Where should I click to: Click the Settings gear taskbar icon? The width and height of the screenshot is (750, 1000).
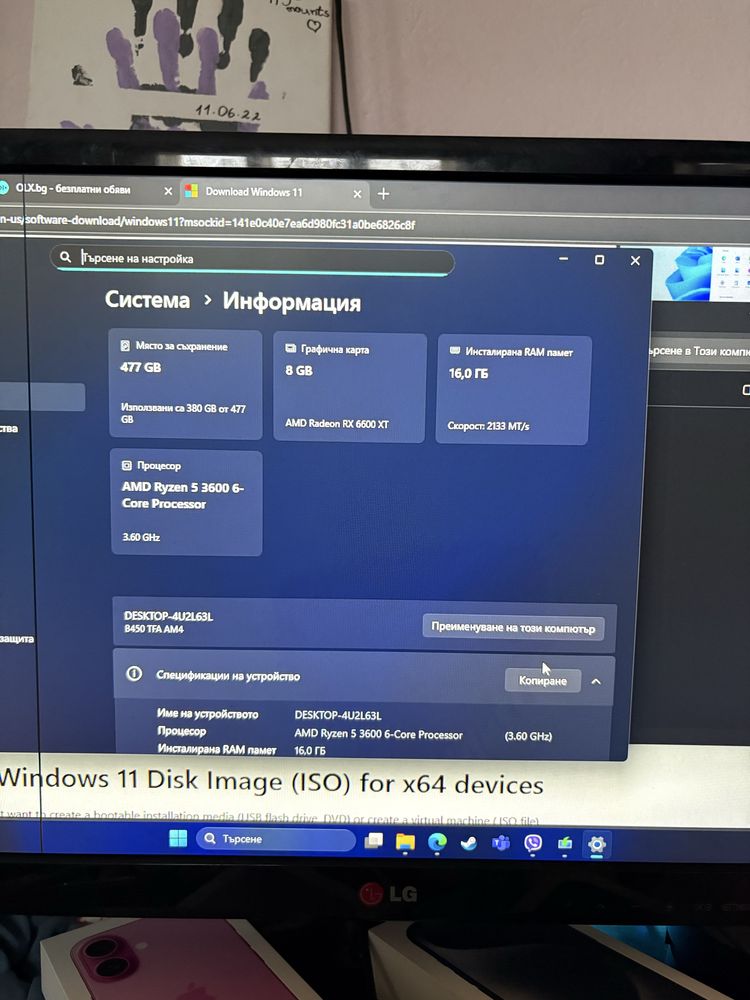[x=597, y=845]
